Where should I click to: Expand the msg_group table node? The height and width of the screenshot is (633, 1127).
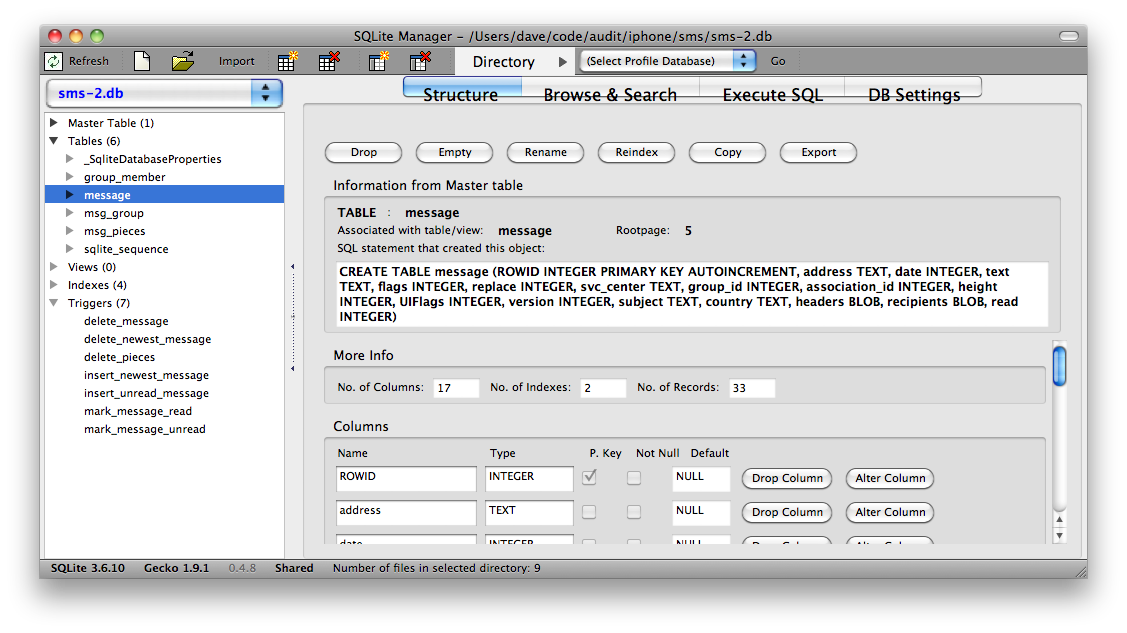click(70, 213)
